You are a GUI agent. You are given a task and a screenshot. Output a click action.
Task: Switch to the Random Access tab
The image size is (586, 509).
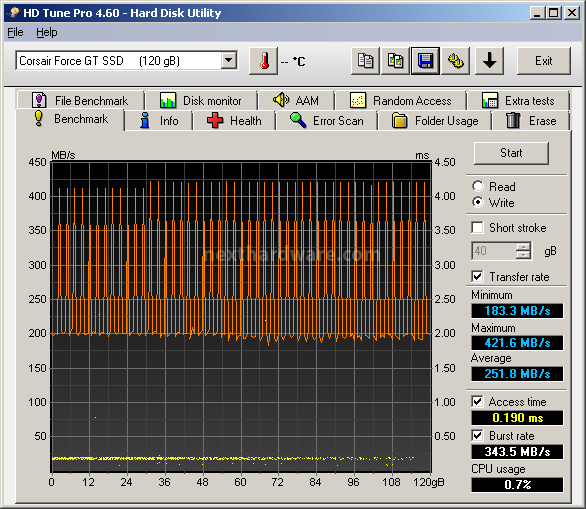pyautogui.click(x=401, y=101)
